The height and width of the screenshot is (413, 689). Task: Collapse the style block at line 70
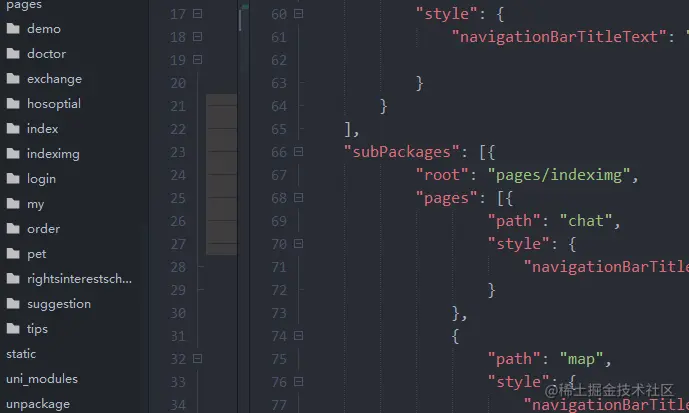298,243
